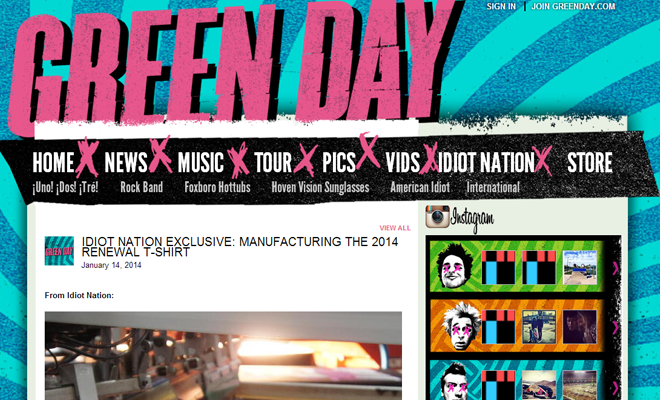Click the VIEW ALL news link
660x400 pixels.
click(x=395, y=228)
